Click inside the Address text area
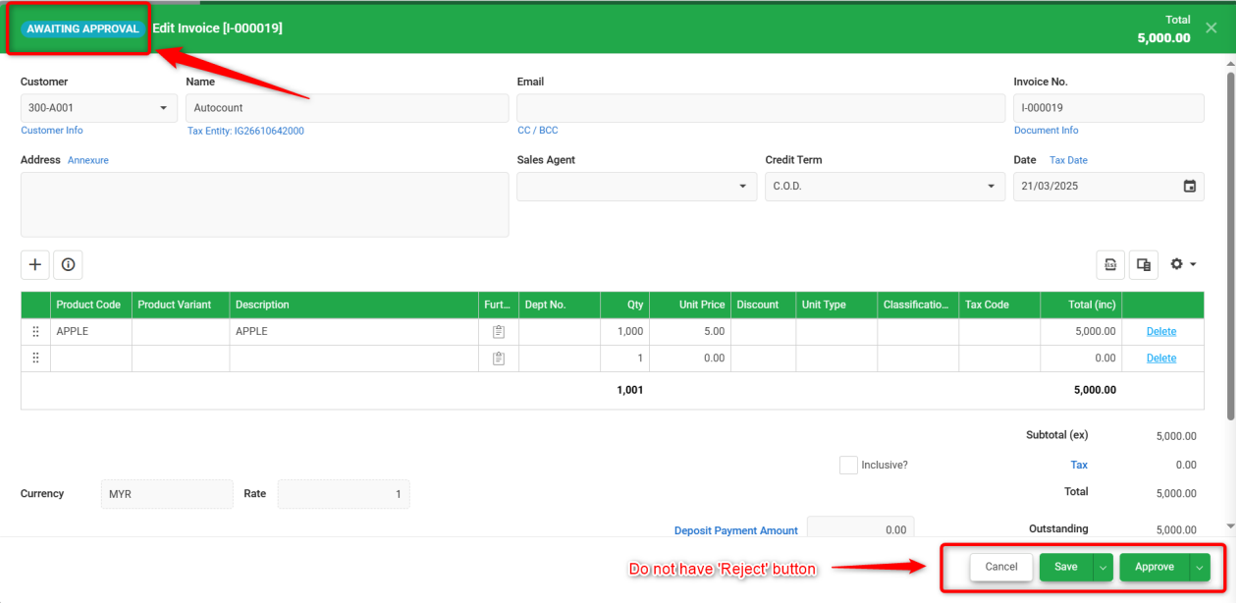Viewport: 1236px width, 603px height. point(265,204)
